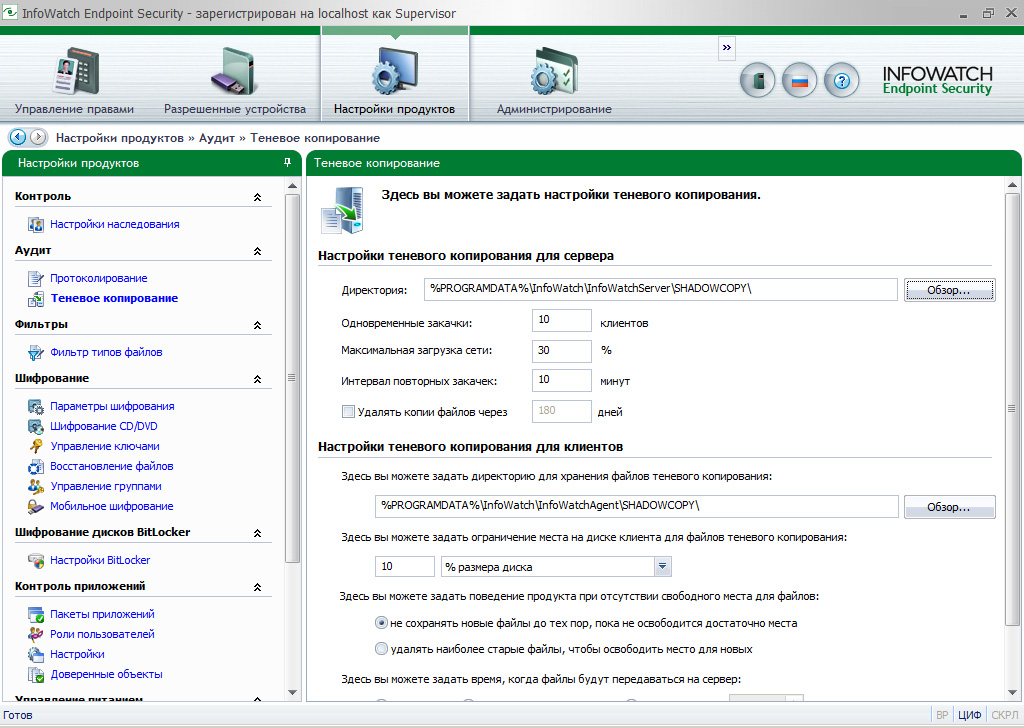The width and height of the screenshot is (1024, 728).
Task: Click Обзор next to server Директория field
Action: [x=950, y=290]
